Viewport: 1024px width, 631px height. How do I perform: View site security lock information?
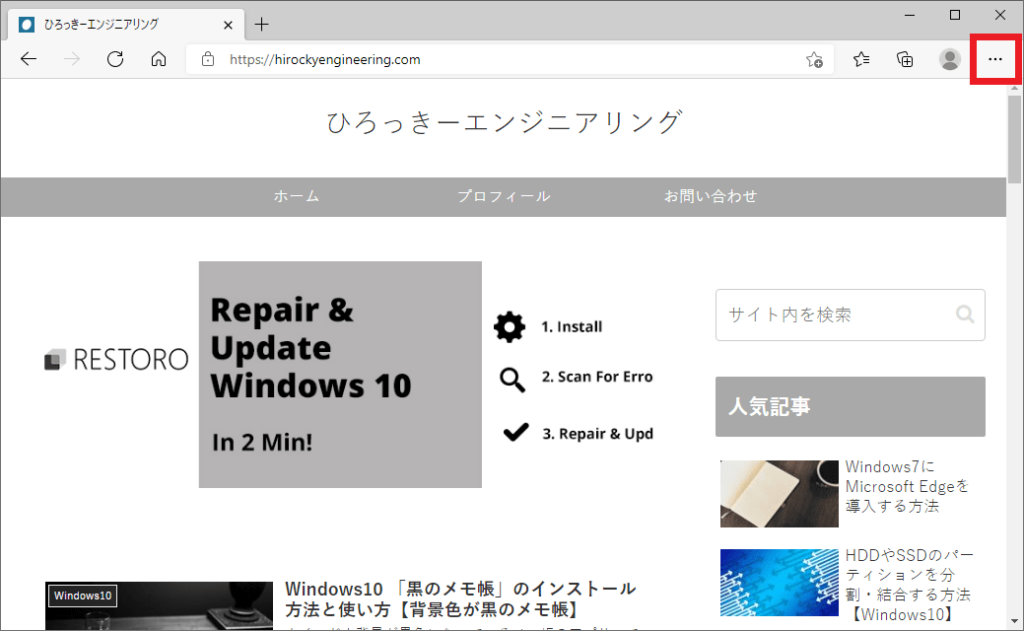(x=208, y=59)
